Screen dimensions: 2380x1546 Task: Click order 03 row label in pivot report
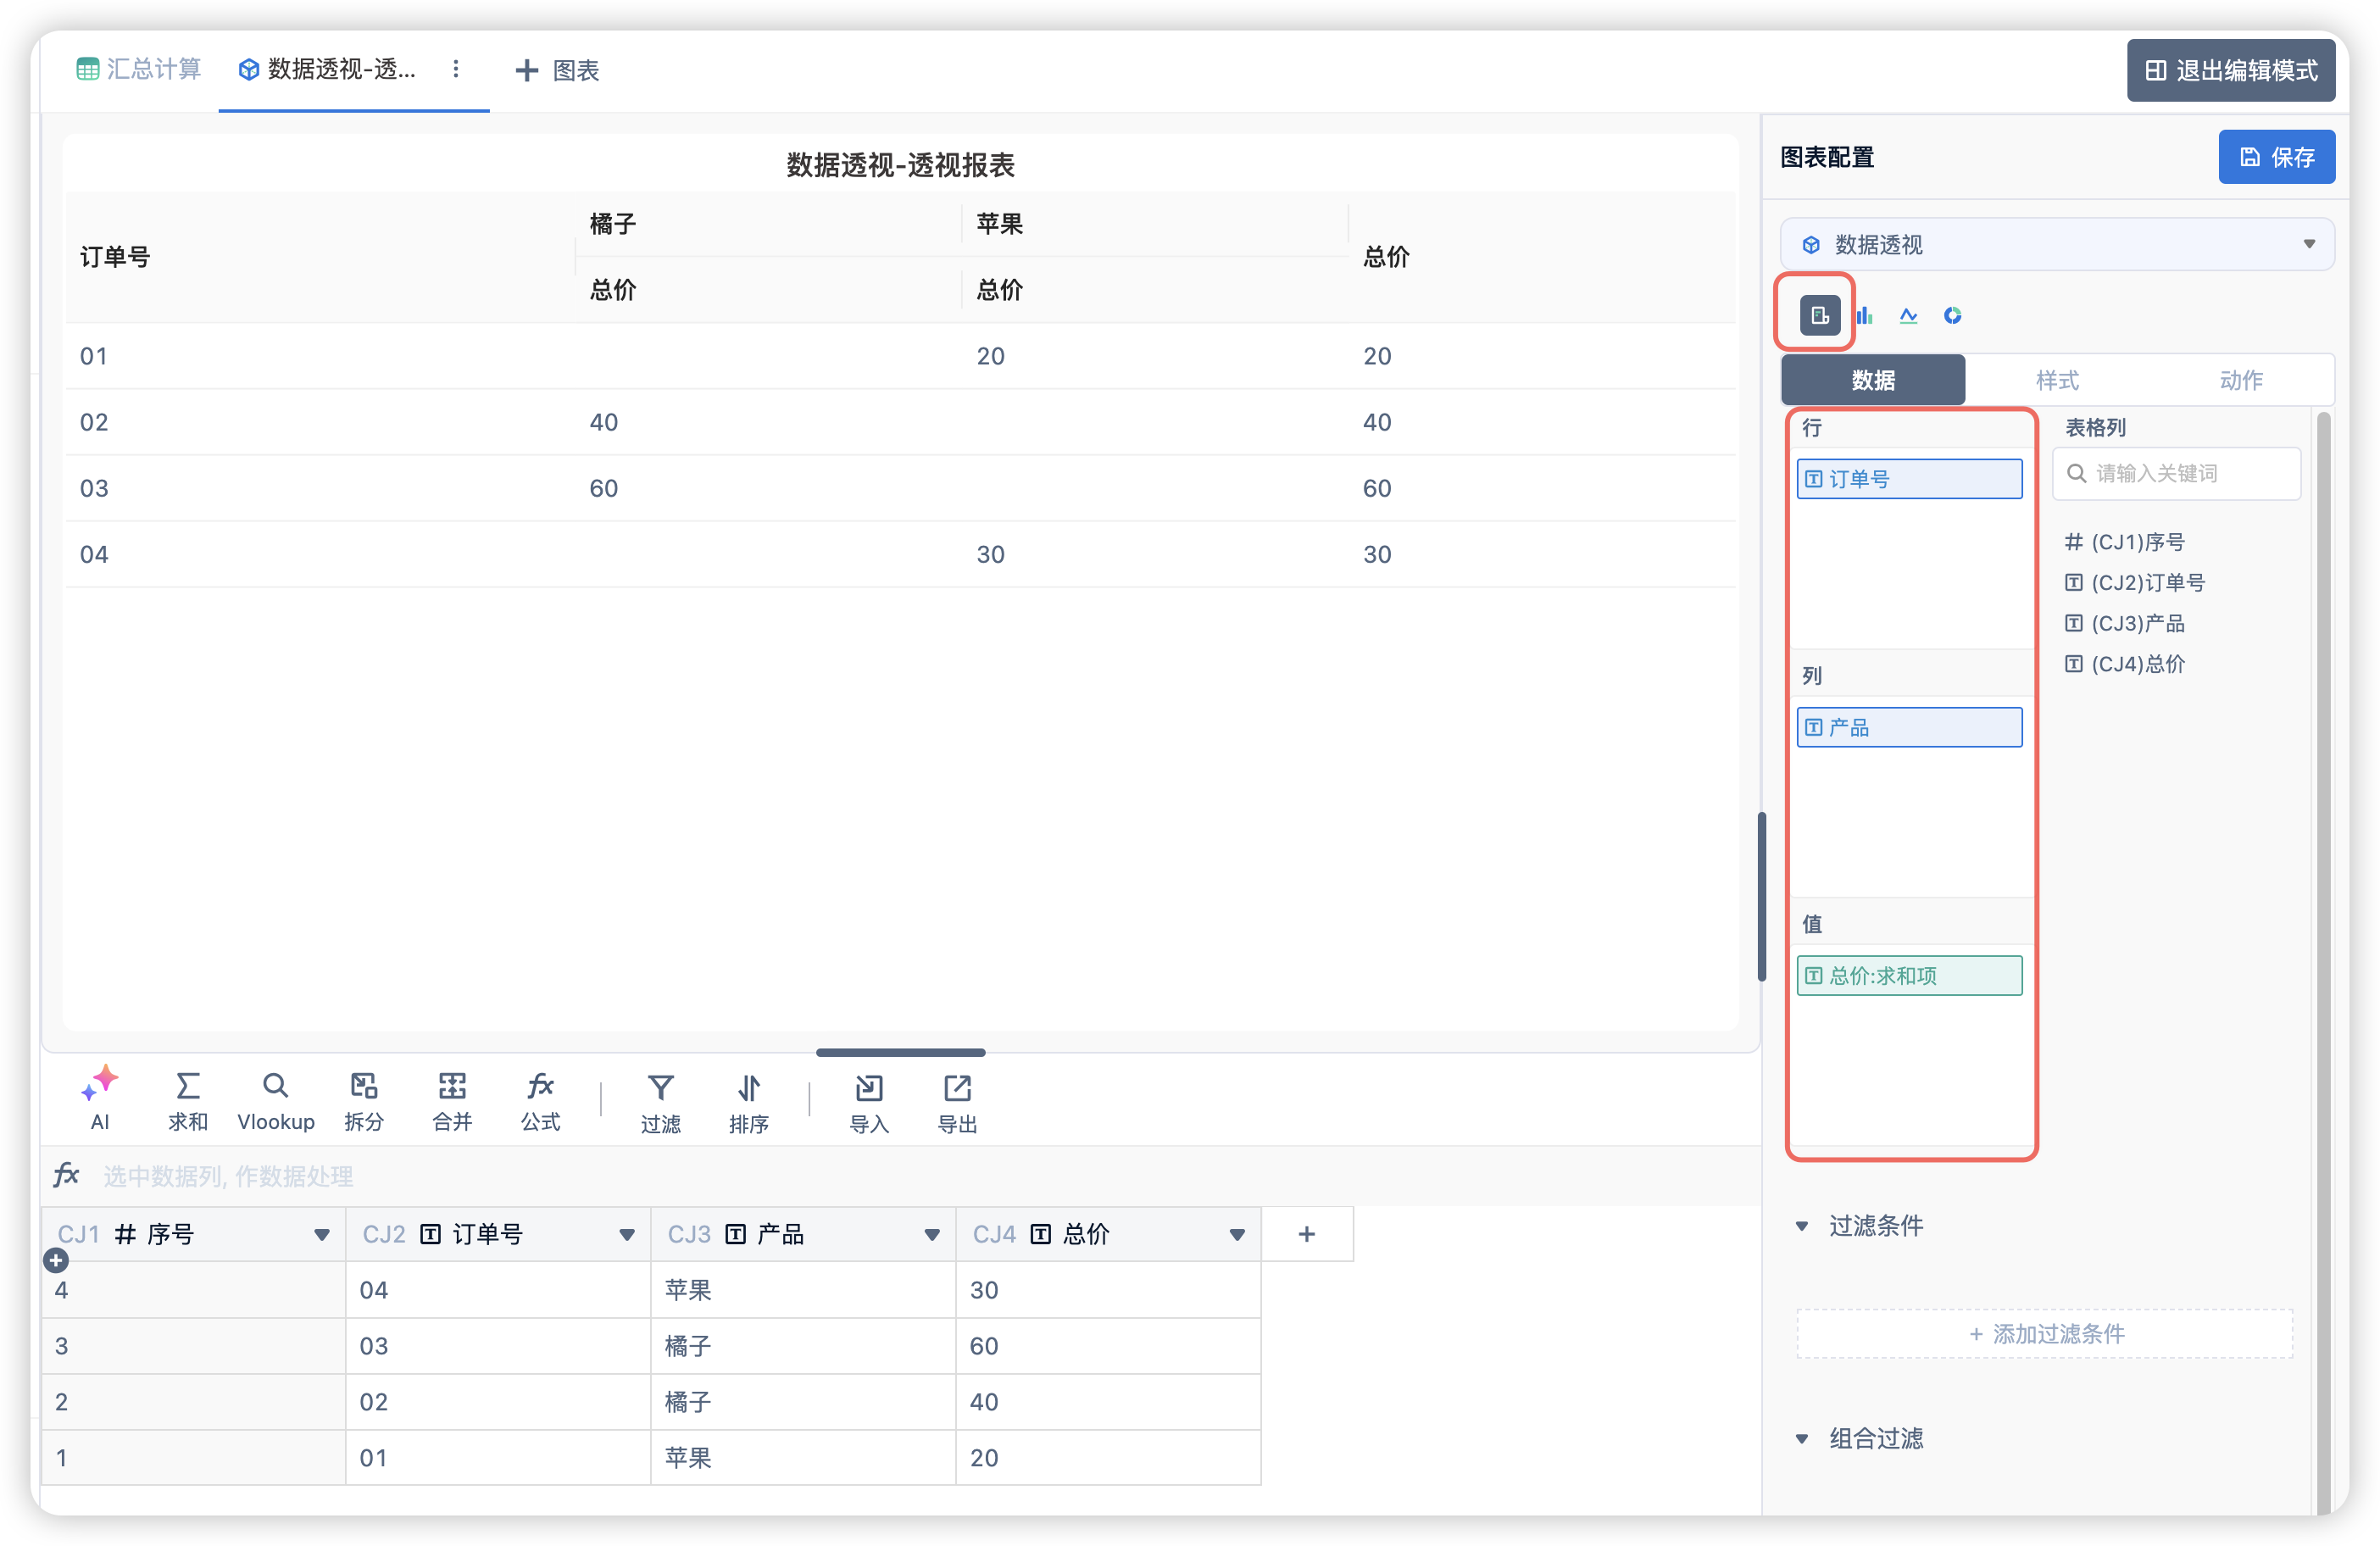pos(94,488)
